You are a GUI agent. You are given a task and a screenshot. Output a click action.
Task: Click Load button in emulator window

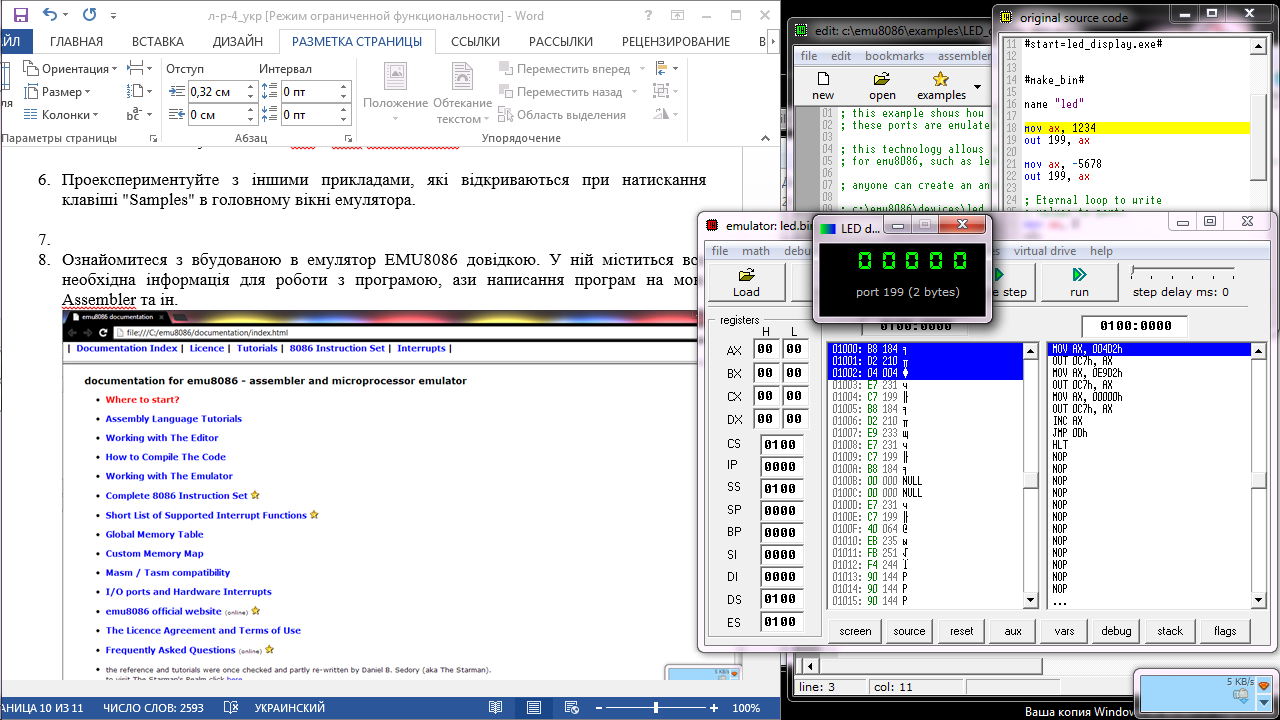coord(746,283)
